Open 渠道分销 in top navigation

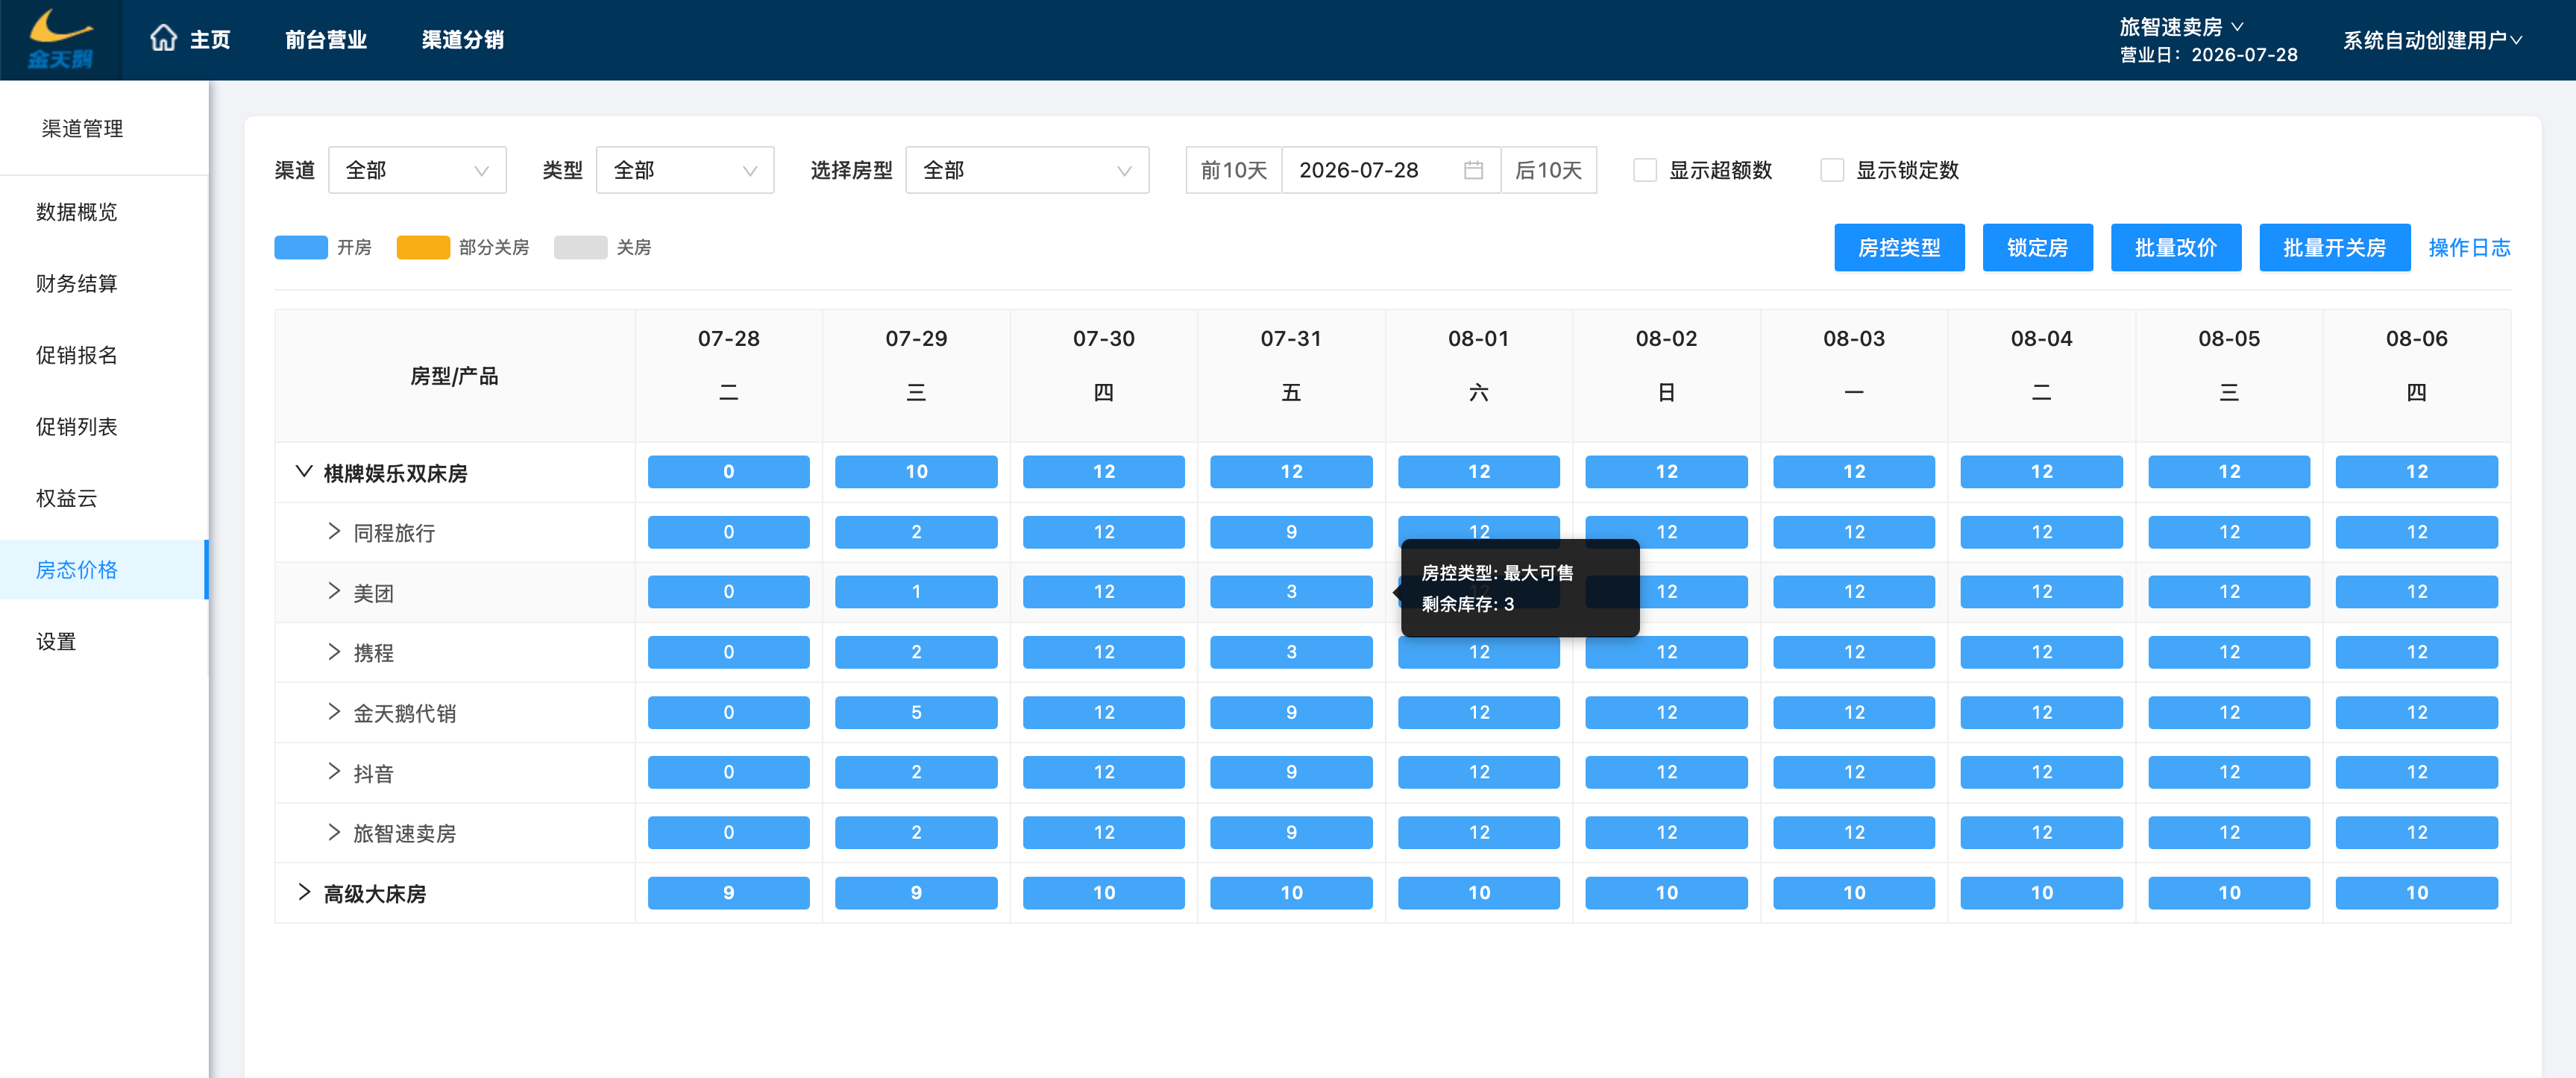tap(463, 40)
